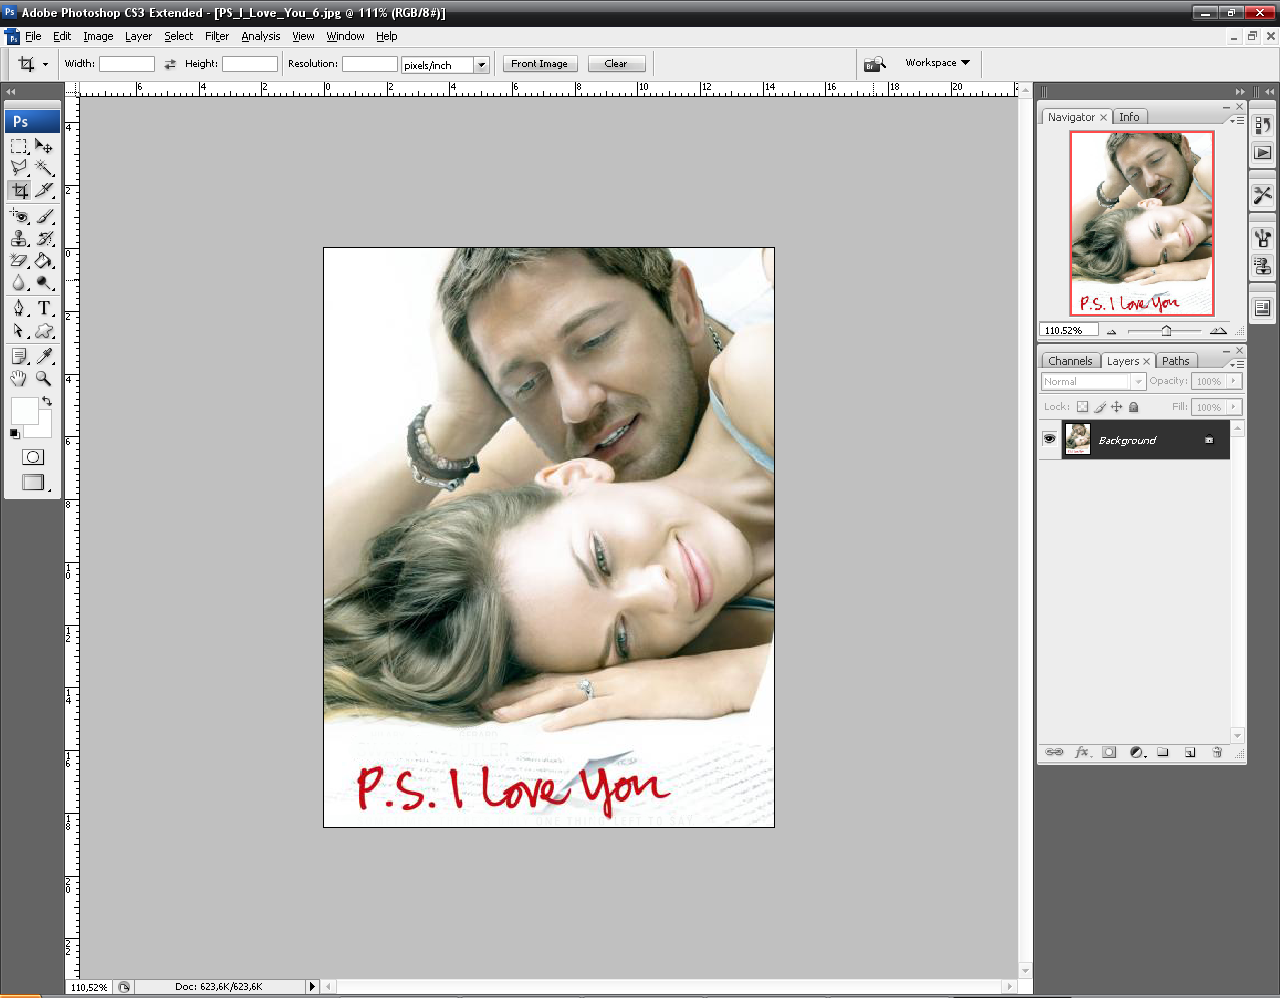Change the screen mode button
This screenshot has height=998, width=1280.
pyautogui.click(x=33, y=482)
